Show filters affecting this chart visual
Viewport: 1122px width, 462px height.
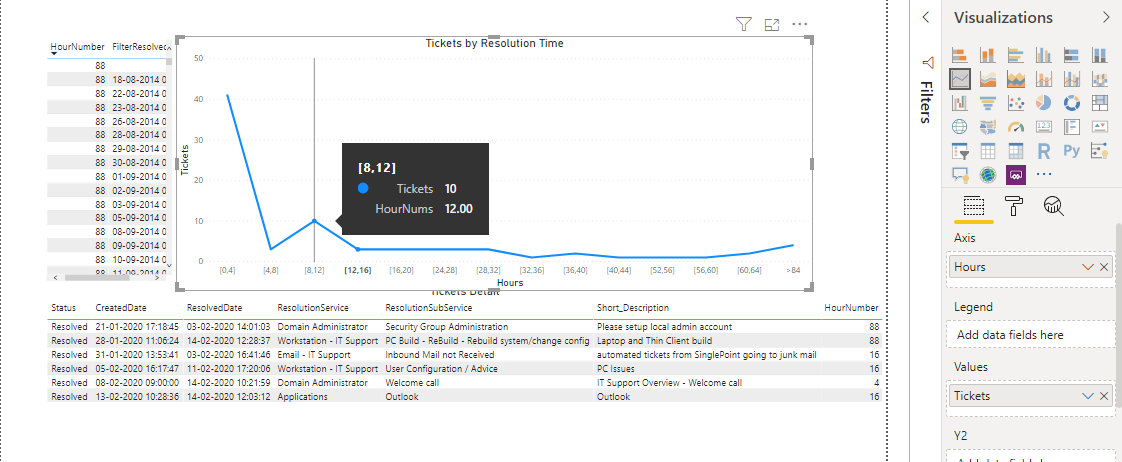(x=743, y=25)
